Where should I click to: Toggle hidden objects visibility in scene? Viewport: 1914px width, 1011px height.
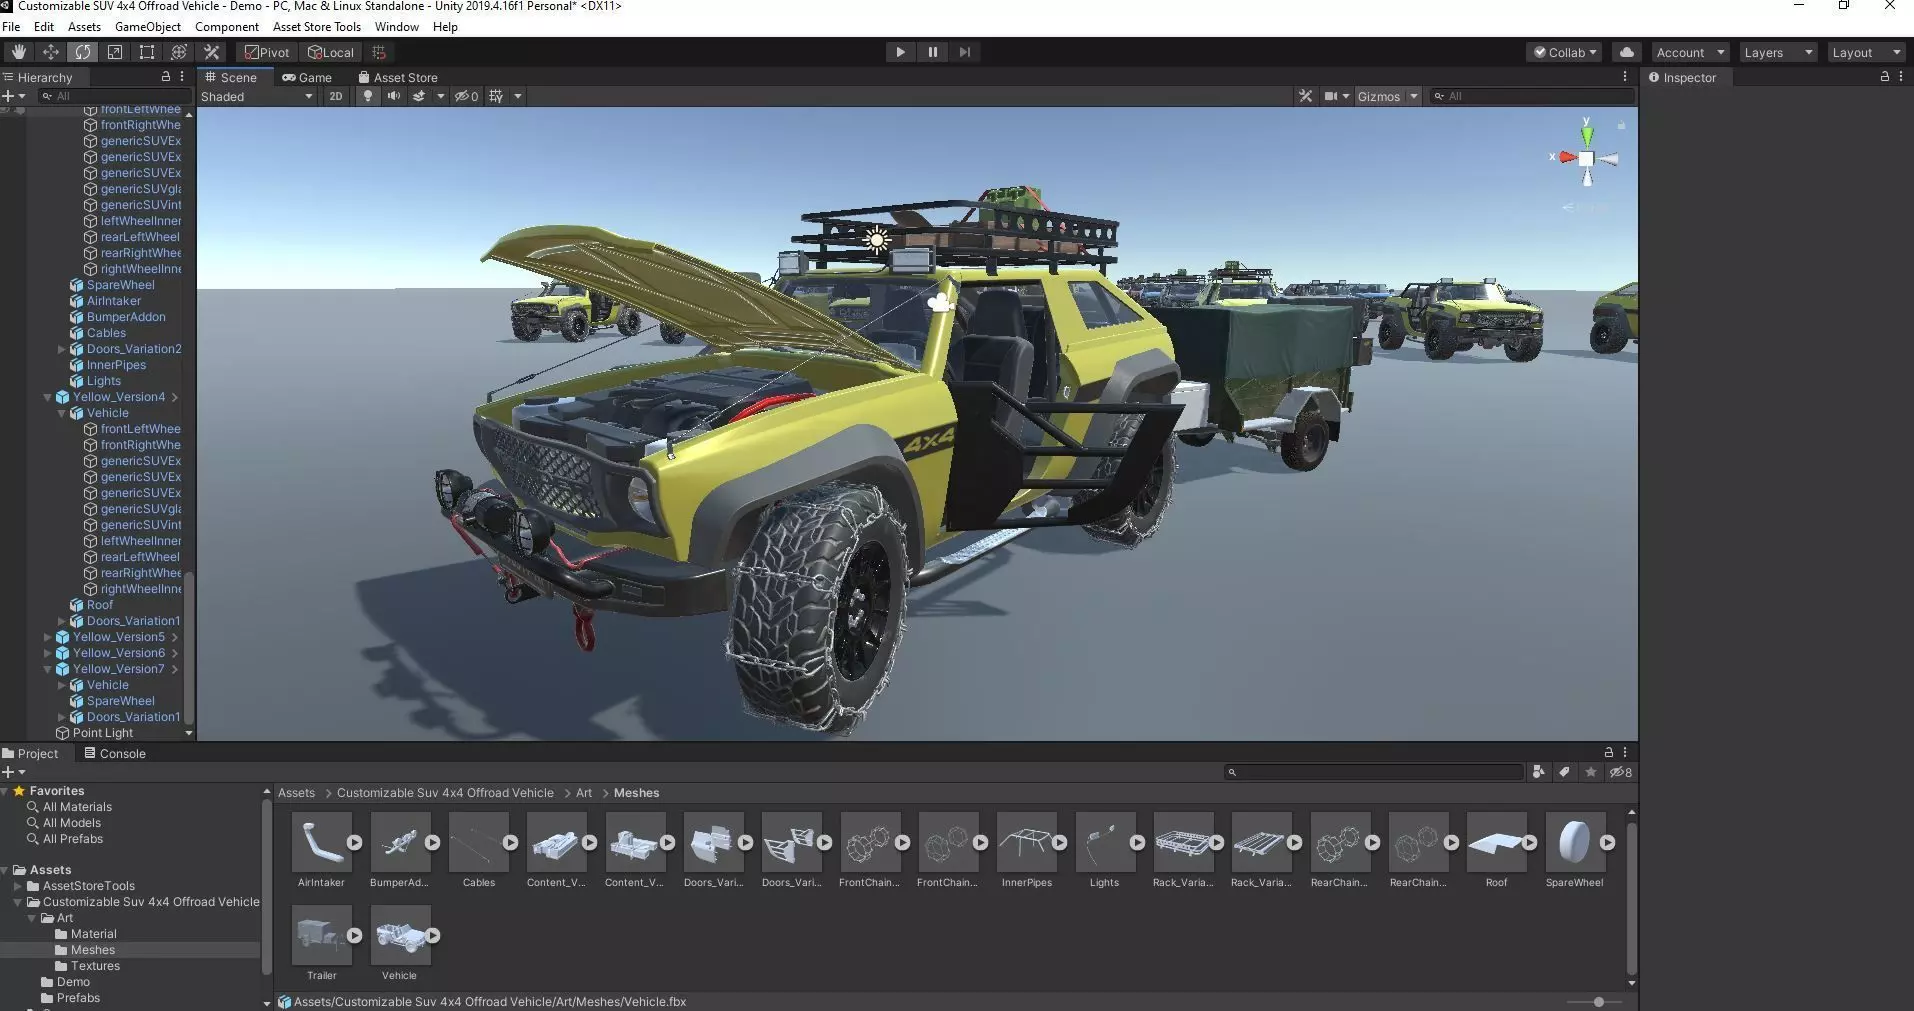[466, 96]
